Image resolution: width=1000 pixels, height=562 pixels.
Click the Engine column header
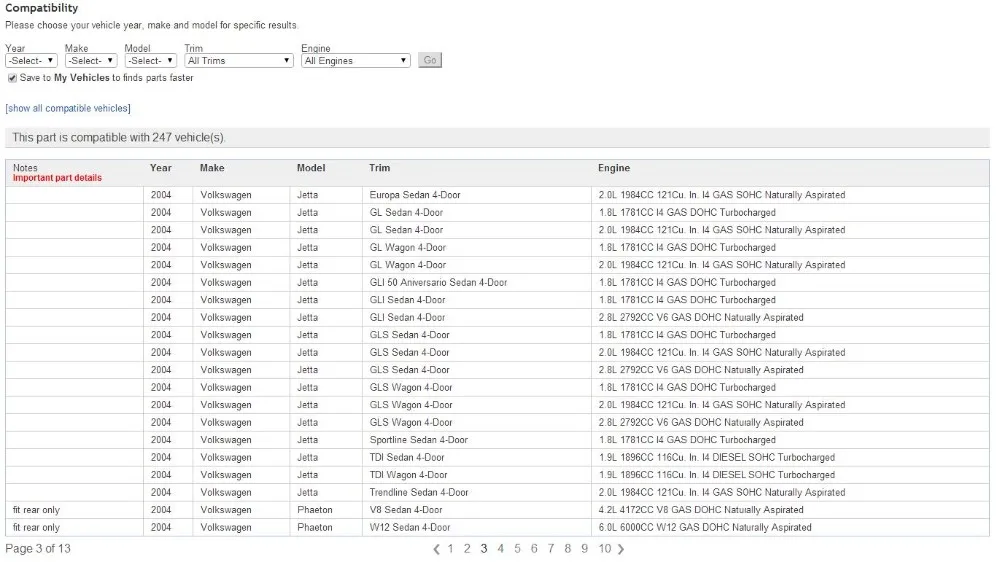click(614, 168)
